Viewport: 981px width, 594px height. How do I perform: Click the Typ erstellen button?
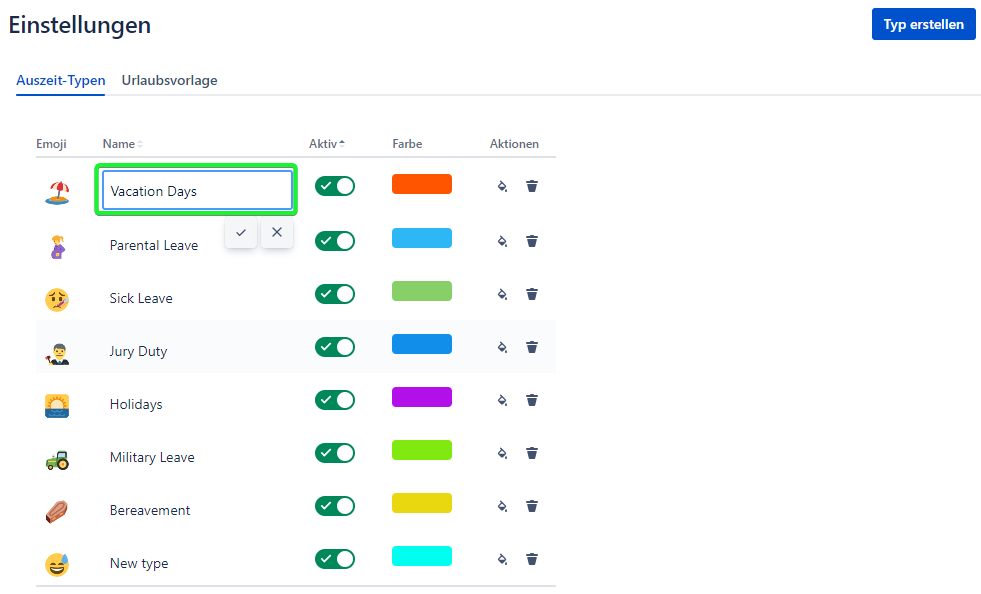tap(923, 25)
